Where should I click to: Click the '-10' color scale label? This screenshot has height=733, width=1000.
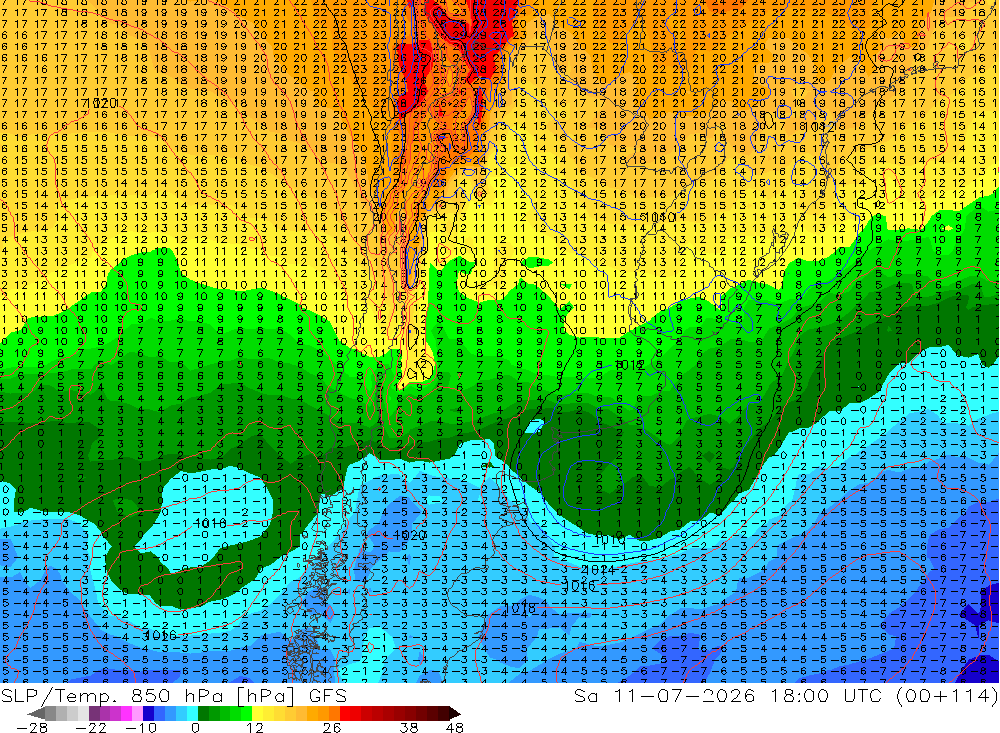click(141, 727)
